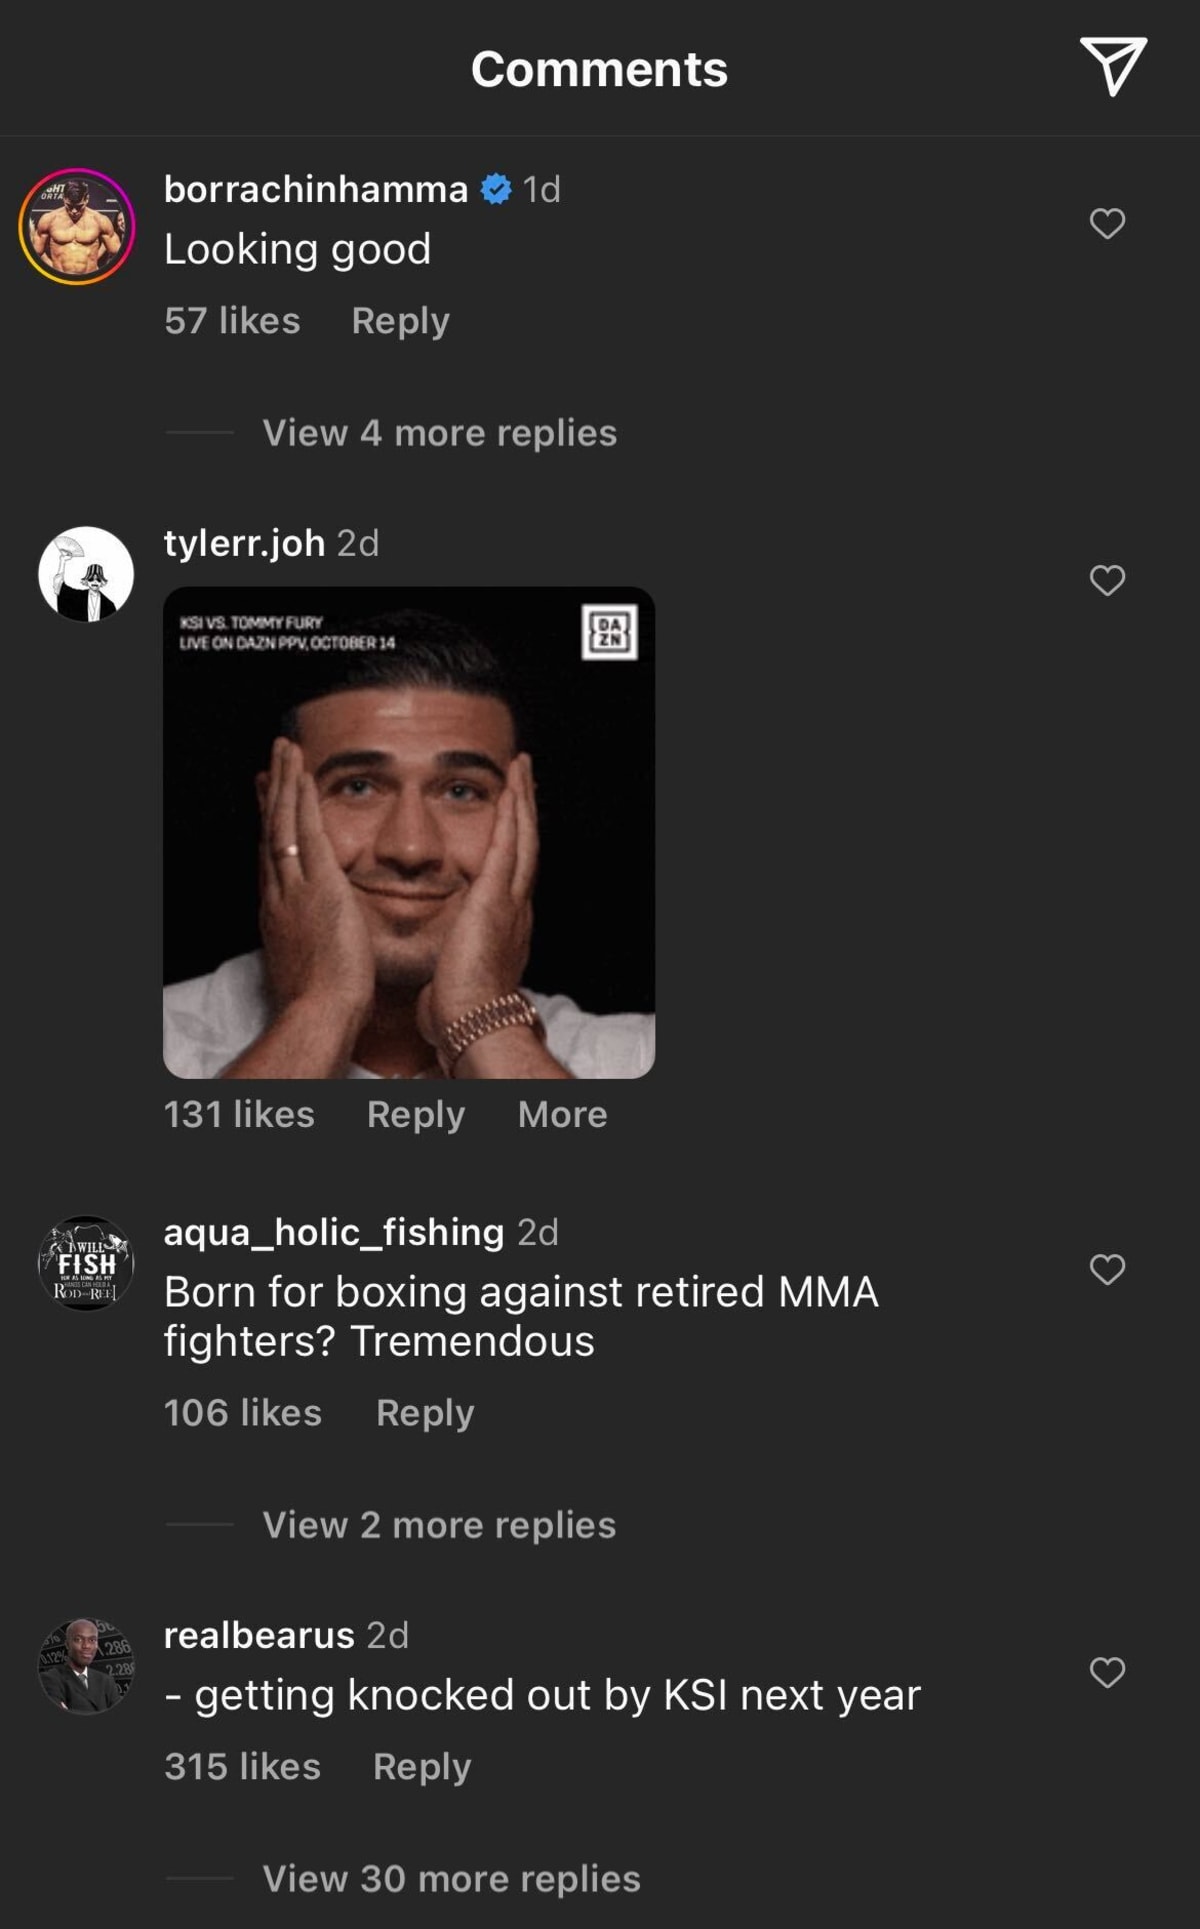Select the Comments header title

point(600,68)
